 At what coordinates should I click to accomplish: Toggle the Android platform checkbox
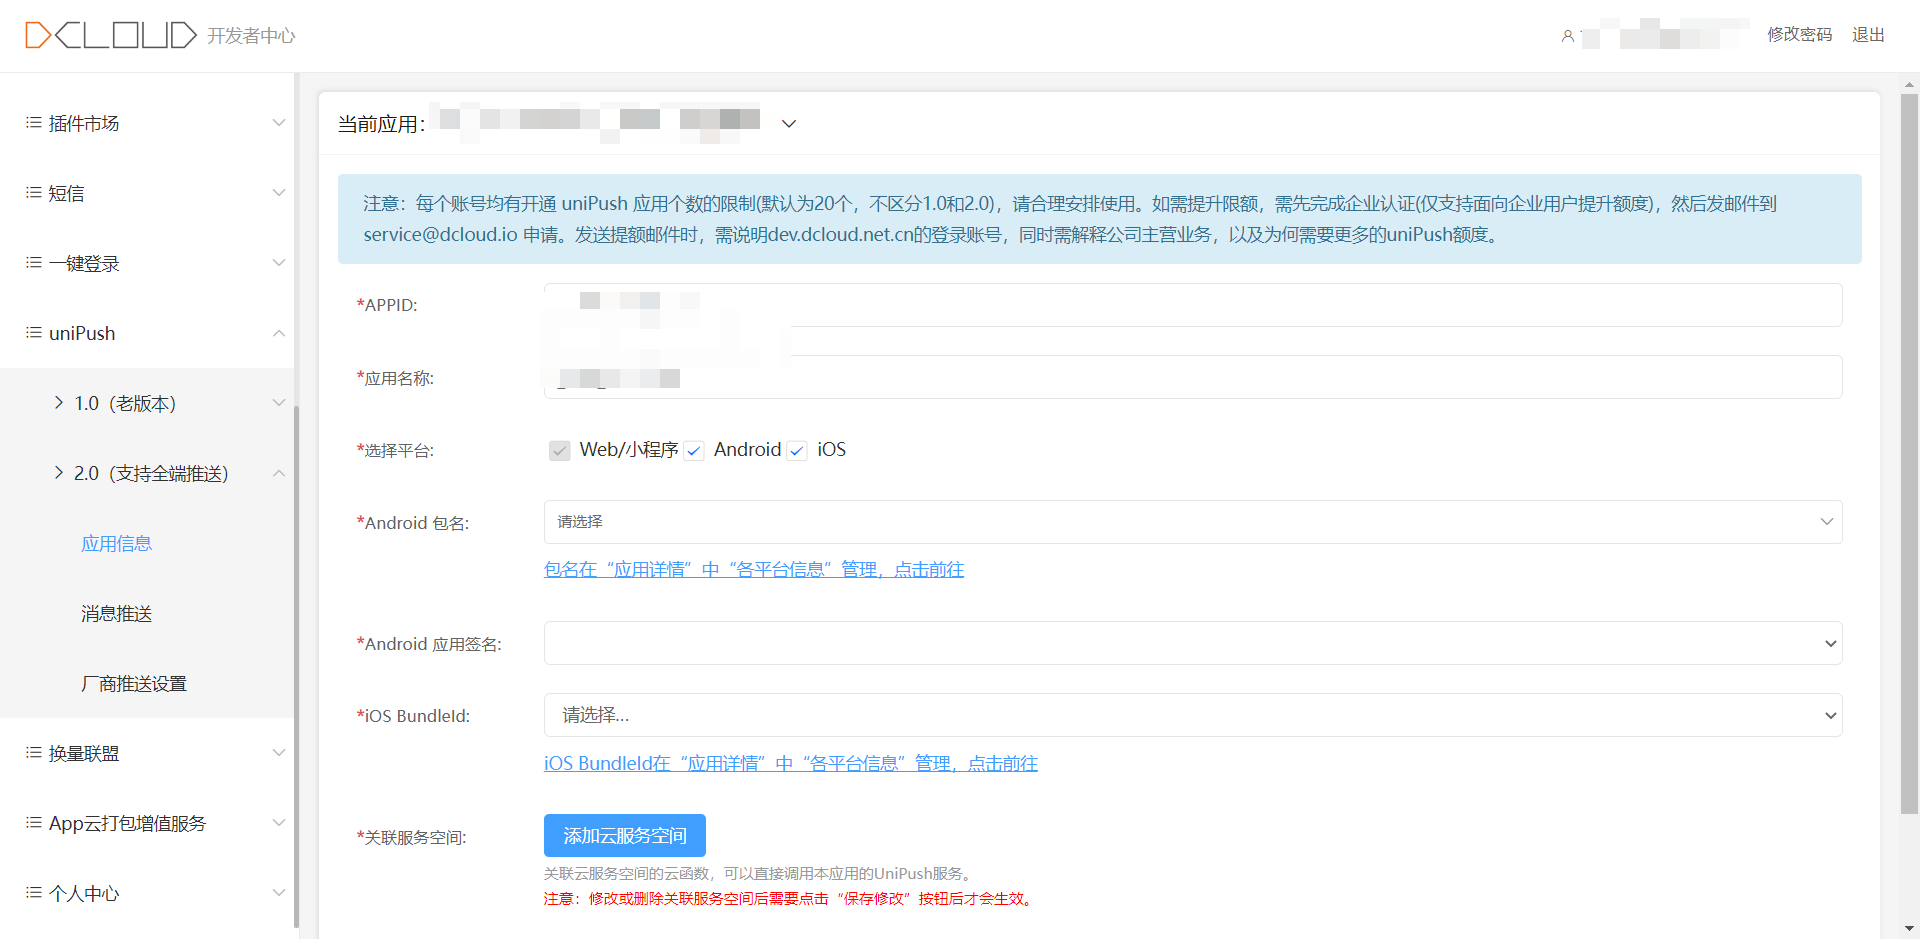(x=694, y=451)
